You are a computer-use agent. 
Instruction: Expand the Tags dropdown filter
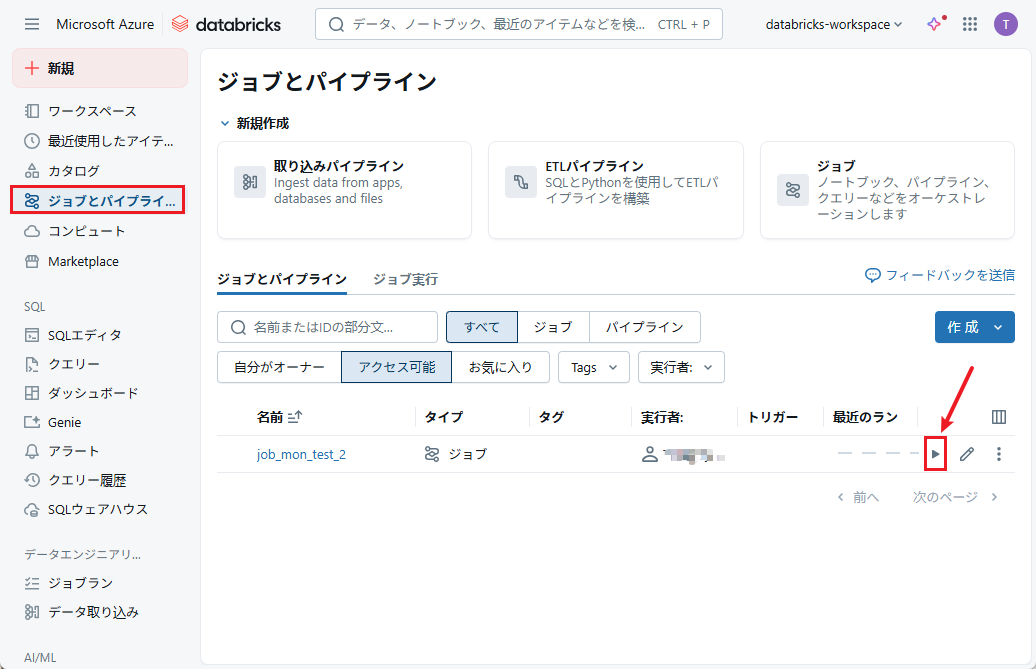pos(593,367)
